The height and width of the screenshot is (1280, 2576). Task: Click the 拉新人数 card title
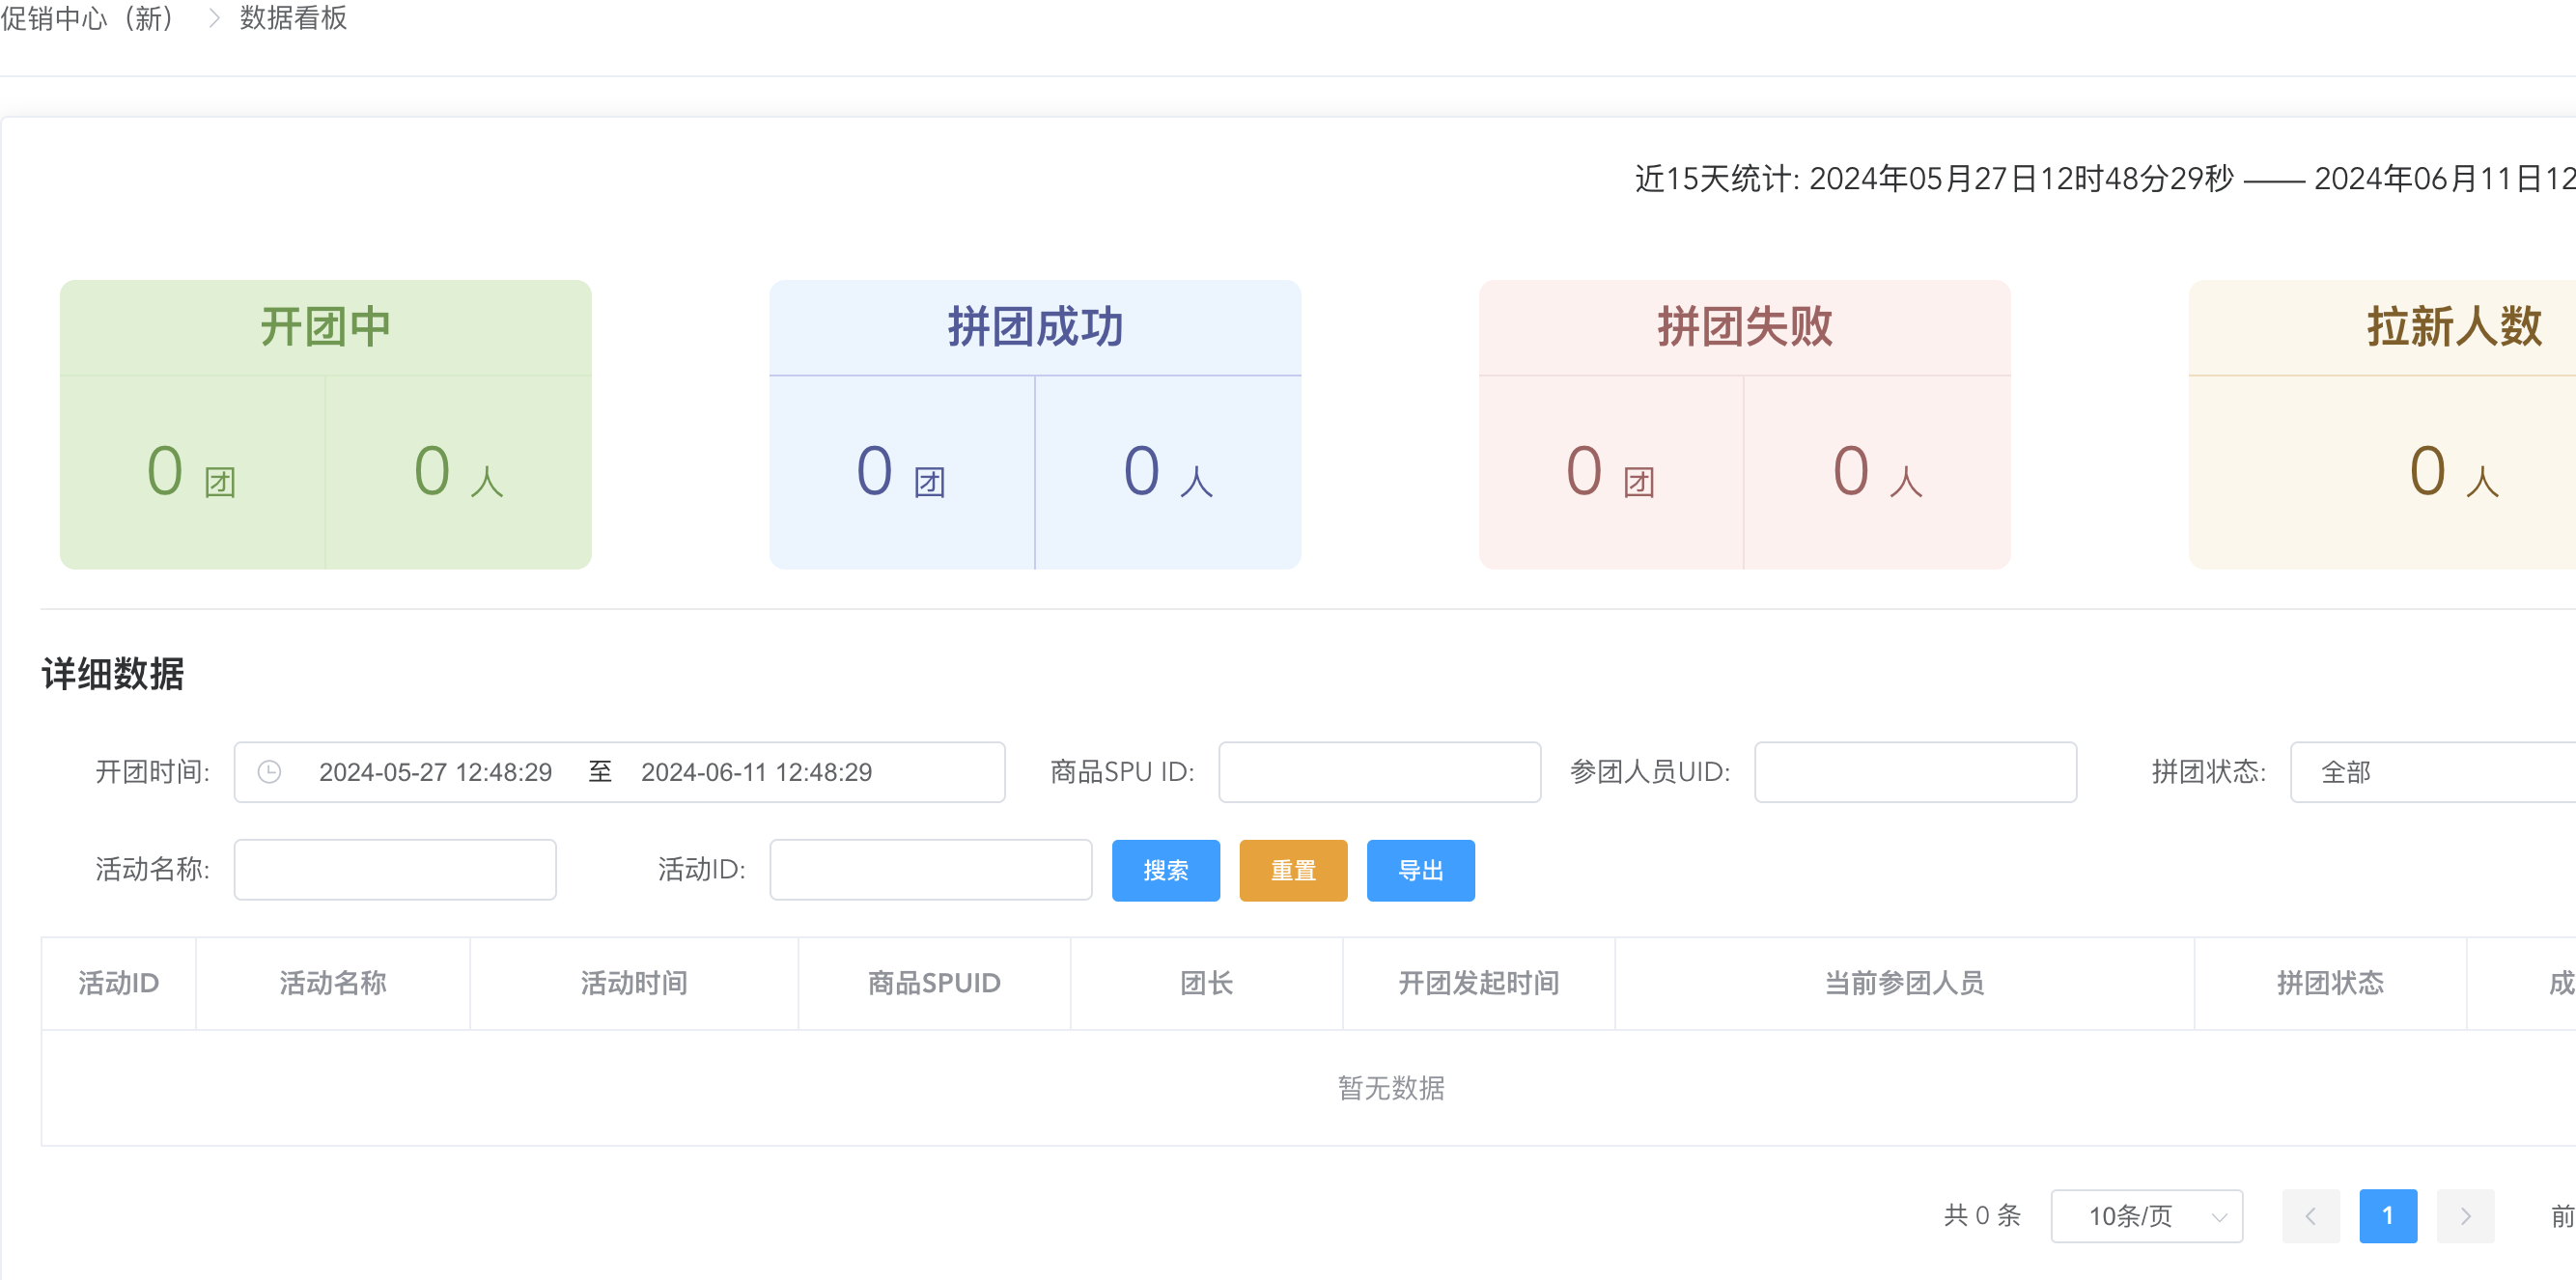pyautogui.click(x=2454, y=327)
